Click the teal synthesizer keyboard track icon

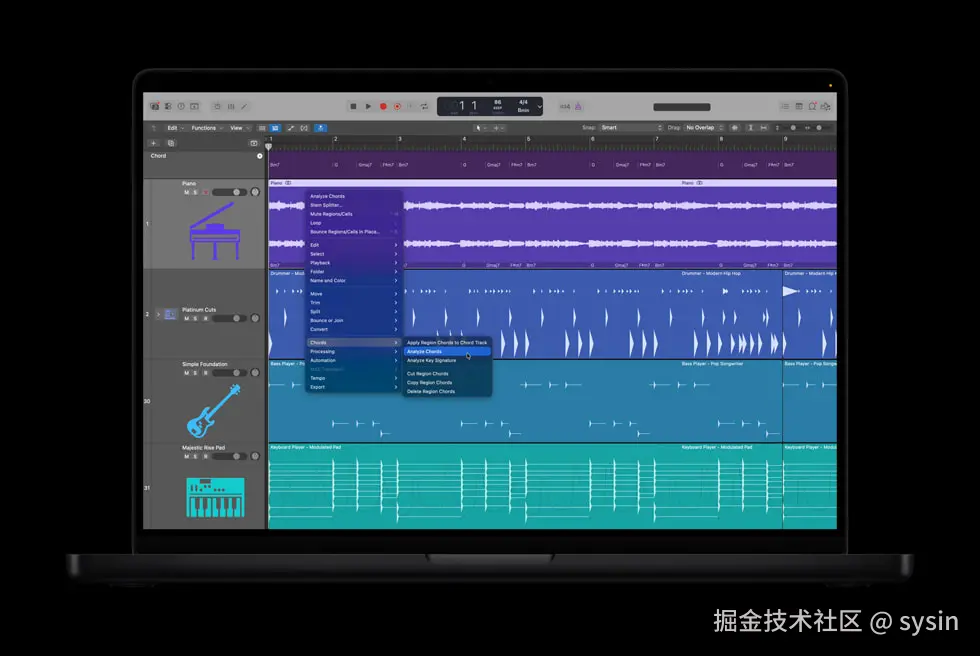pos(216,497)
